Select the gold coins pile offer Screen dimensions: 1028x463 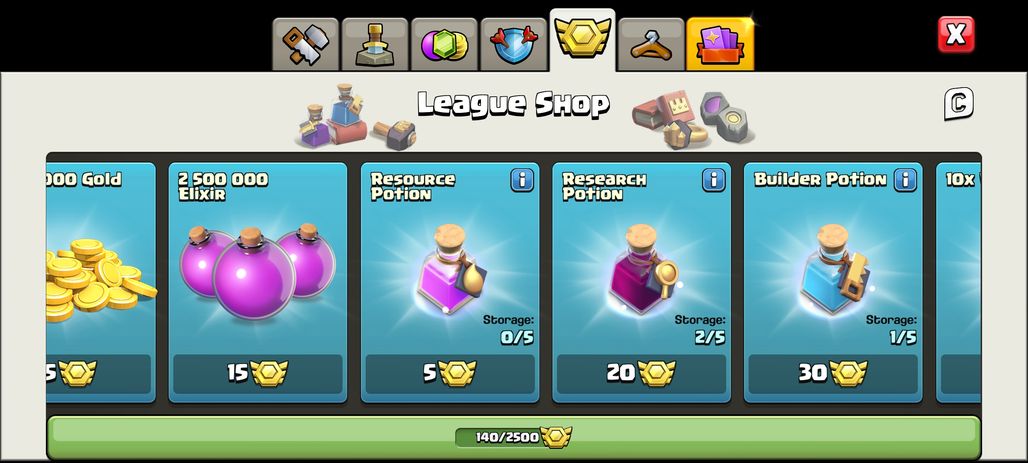(101, 282)
